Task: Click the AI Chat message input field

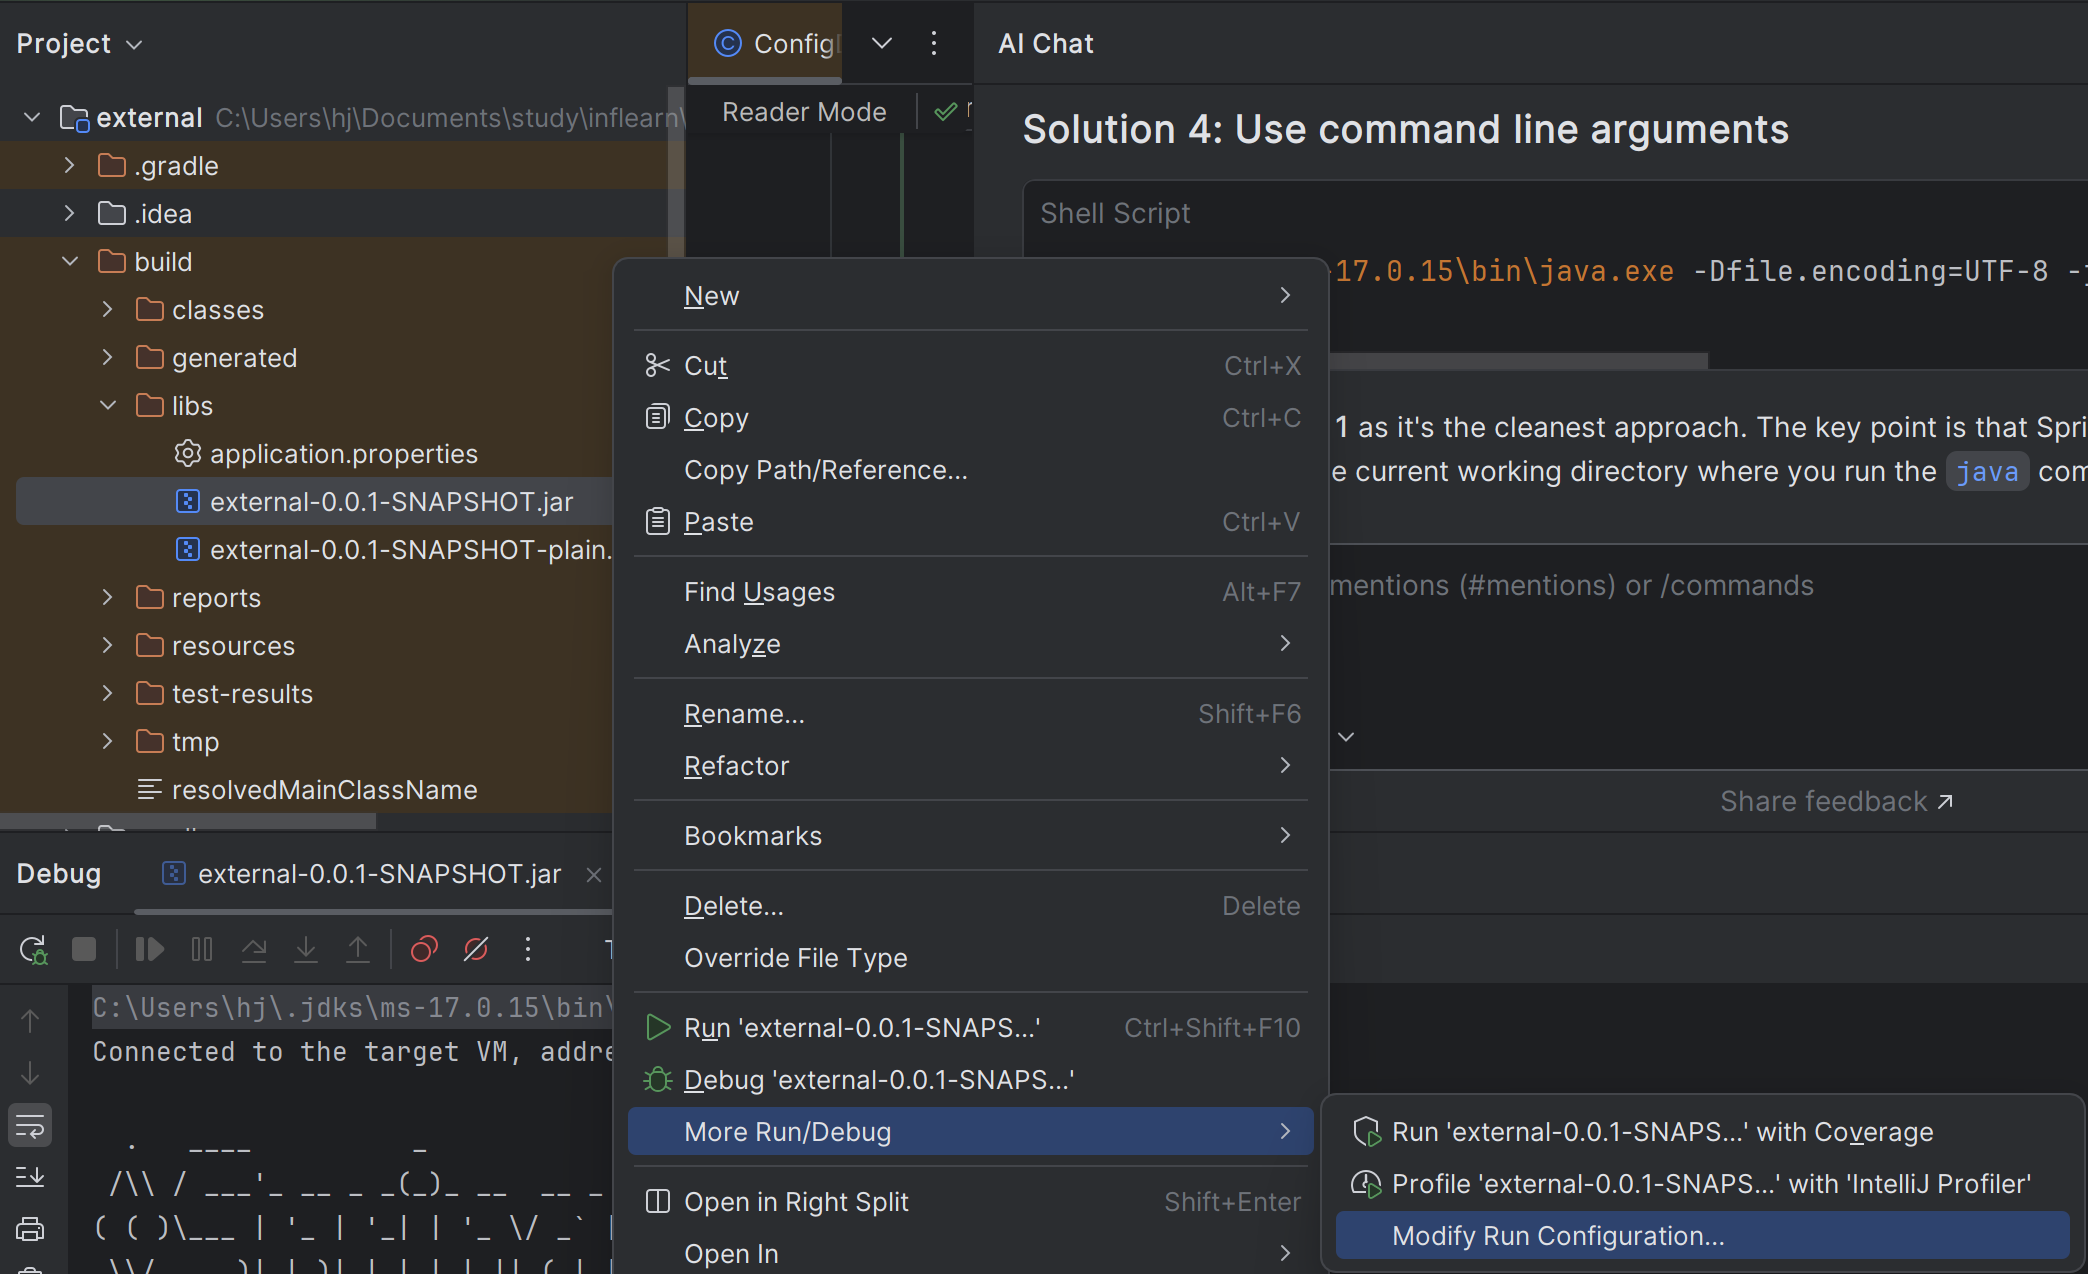Action: (x=1708, y=585)
